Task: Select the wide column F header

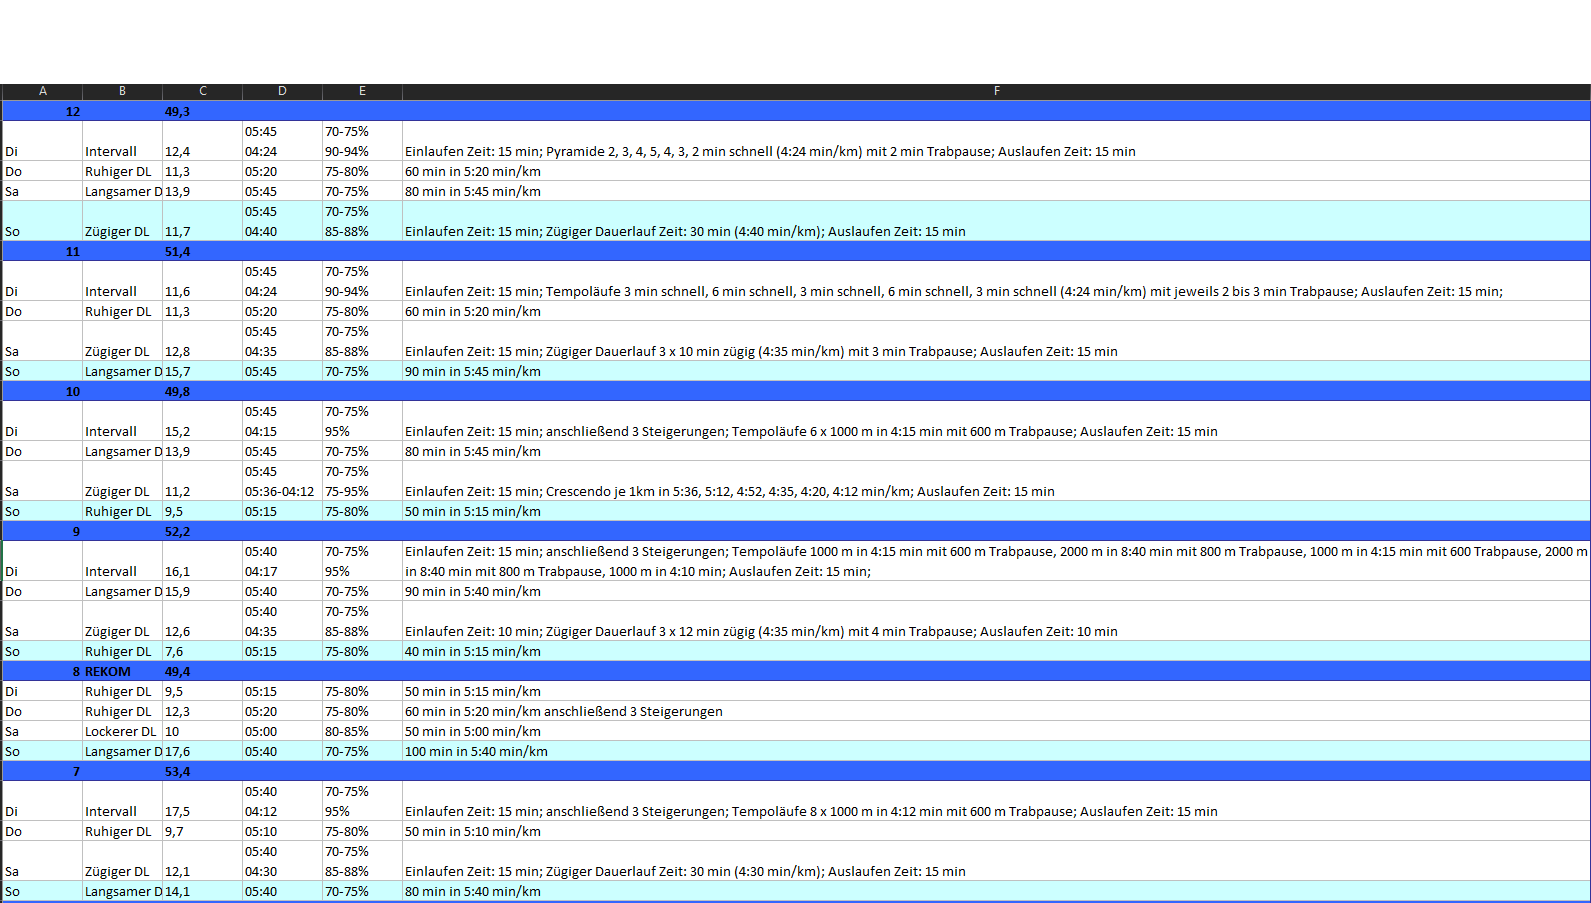Action: [996, 91]
